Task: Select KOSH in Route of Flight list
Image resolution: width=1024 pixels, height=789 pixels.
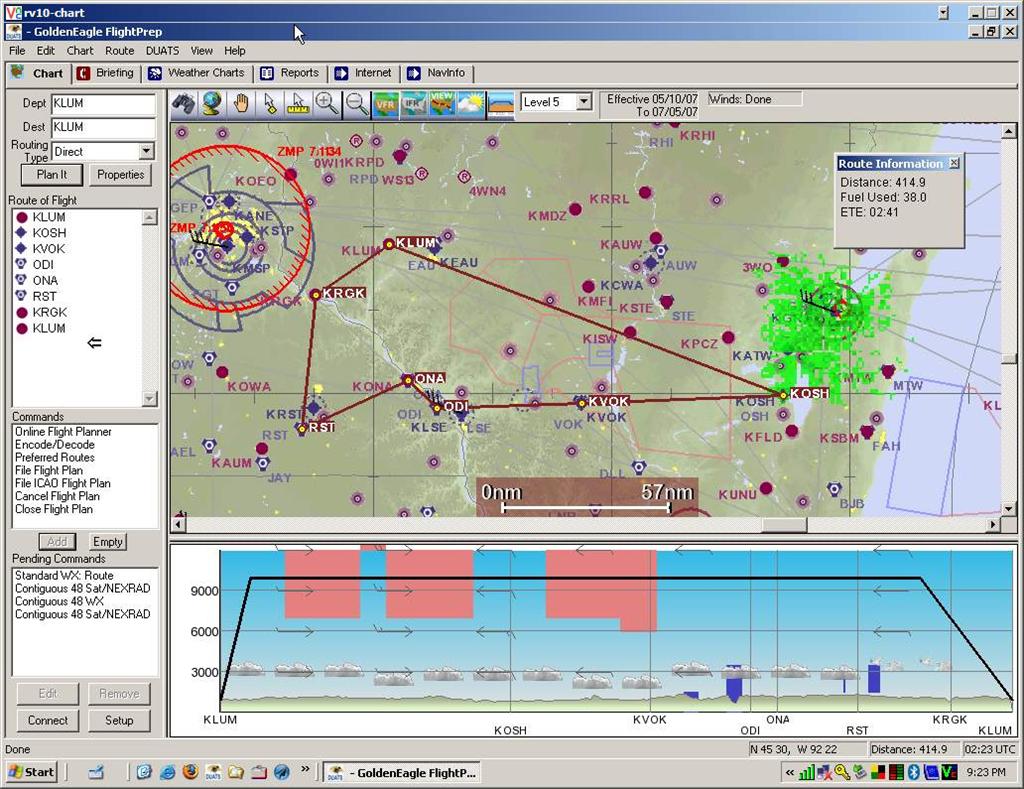Action: pos(49,233)
